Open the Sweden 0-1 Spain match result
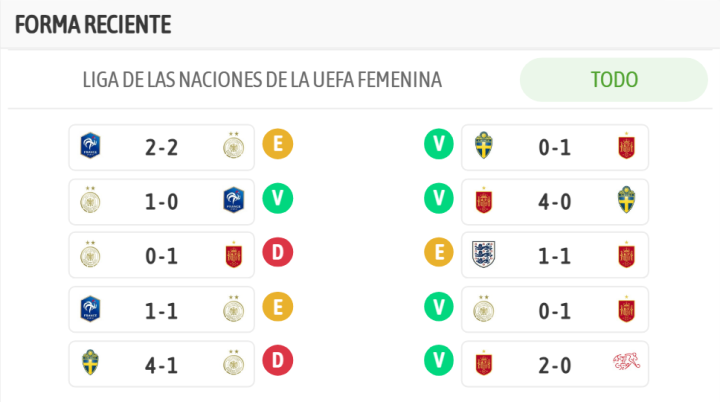Screen dimensions: 720x402 click(x=554, y=147)
